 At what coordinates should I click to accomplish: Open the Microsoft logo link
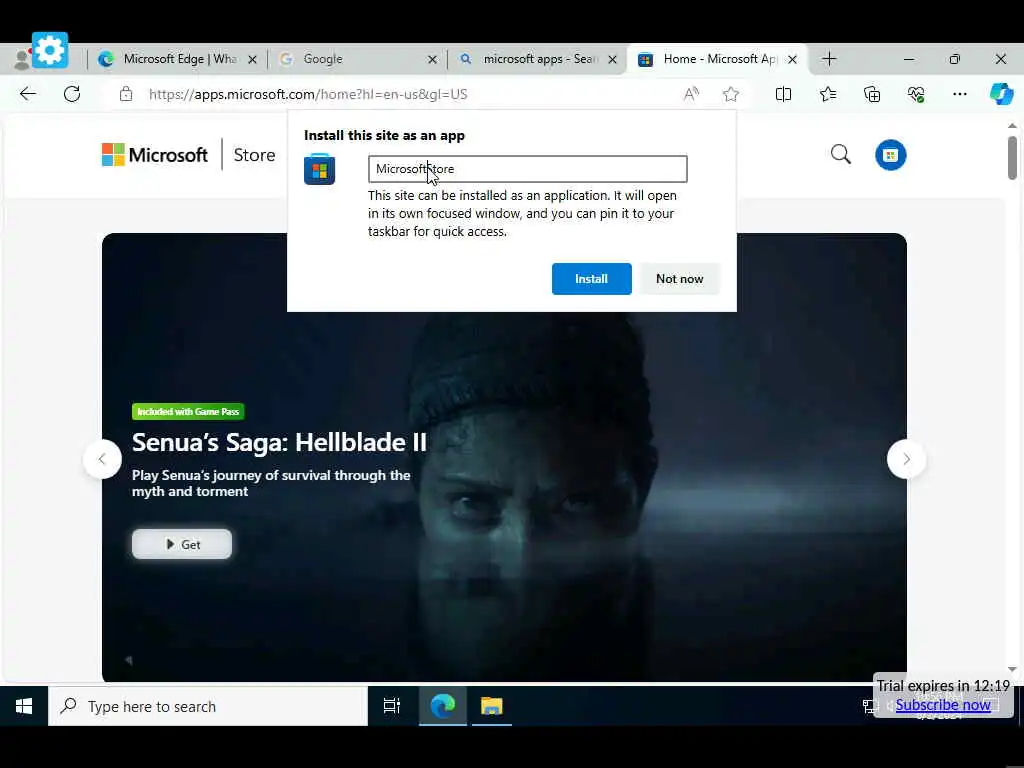click(155, 155)
